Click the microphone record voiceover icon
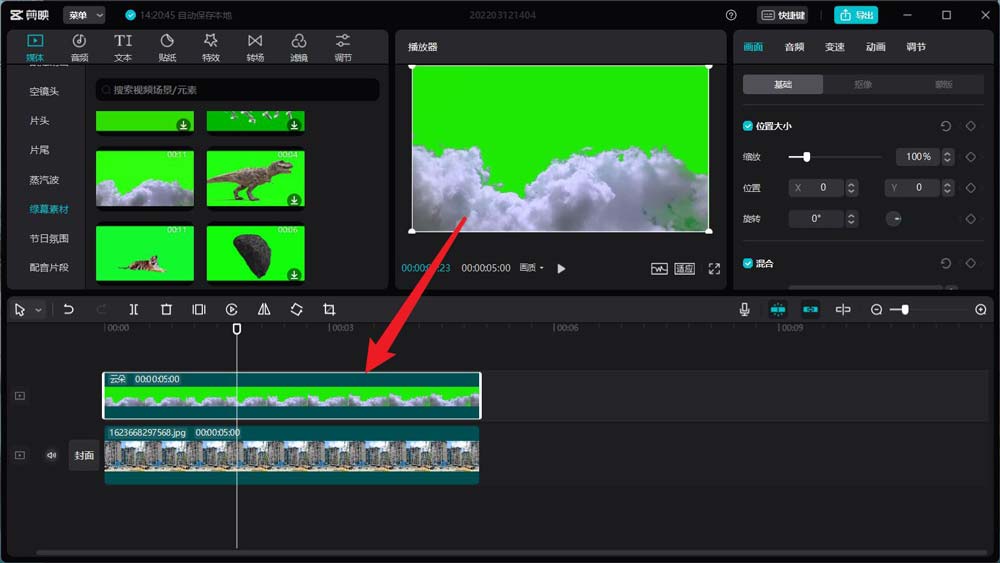The image size is (1000, 563). click(x=744, y=309)
